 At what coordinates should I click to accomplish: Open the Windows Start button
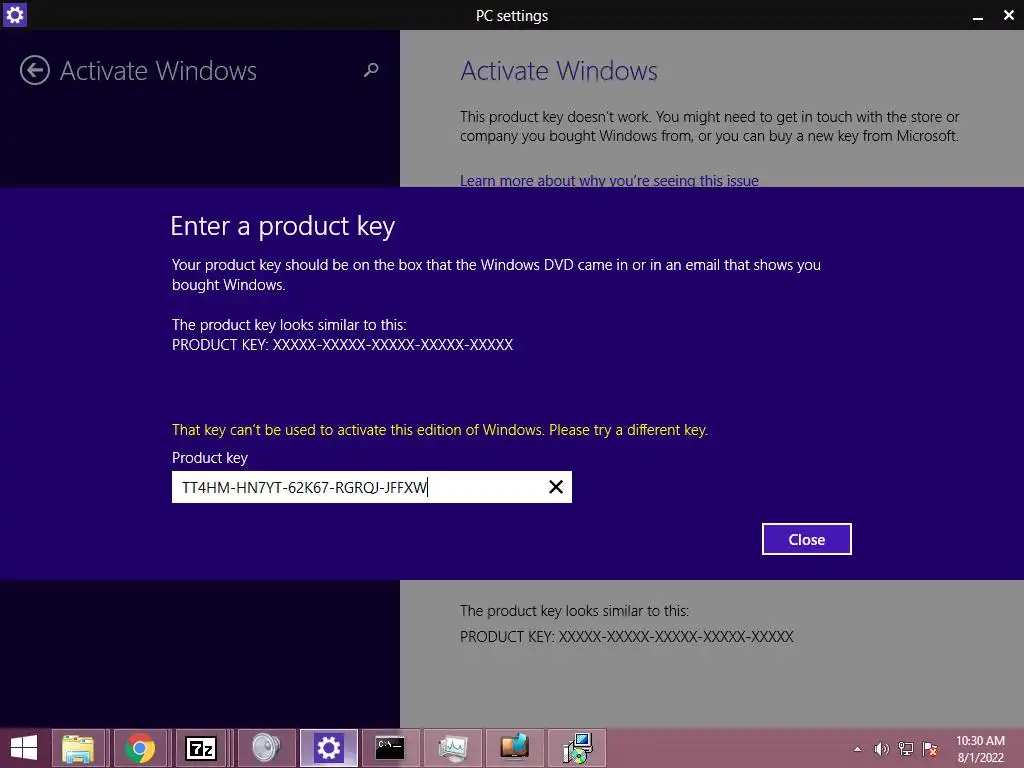24,748
